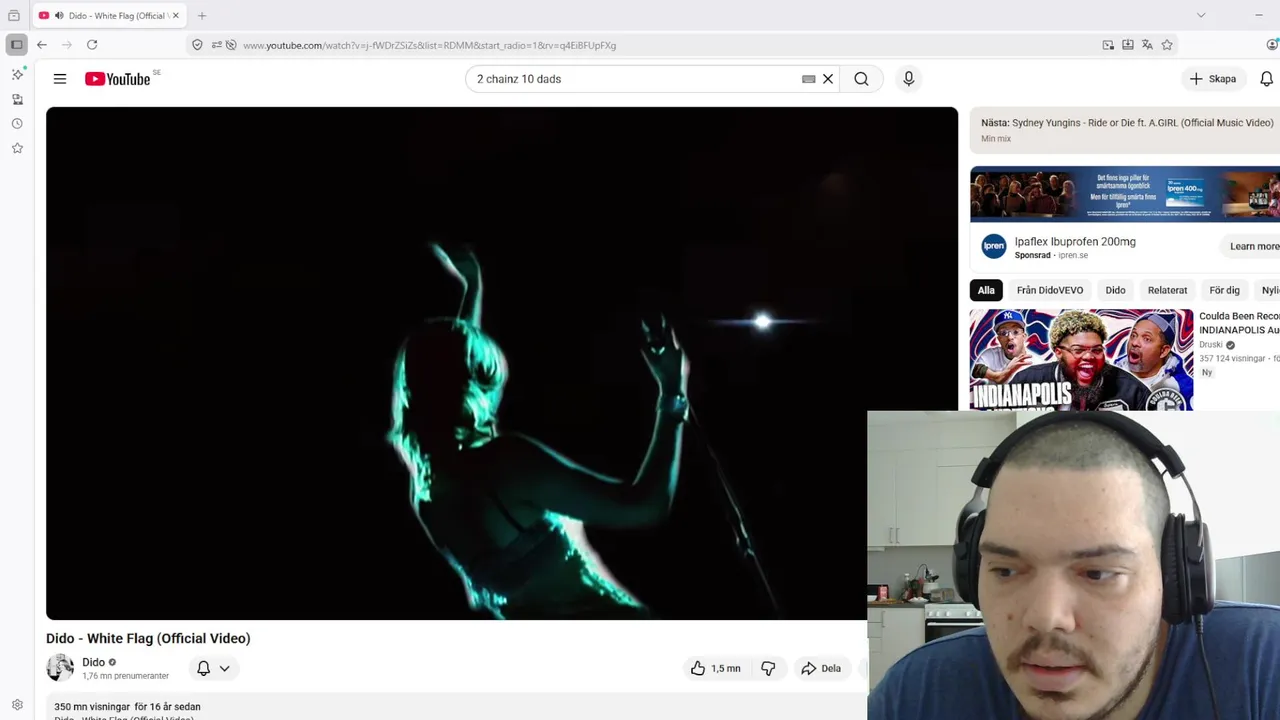
Task: Click the Skapa create button
Action: (1213, 79)
